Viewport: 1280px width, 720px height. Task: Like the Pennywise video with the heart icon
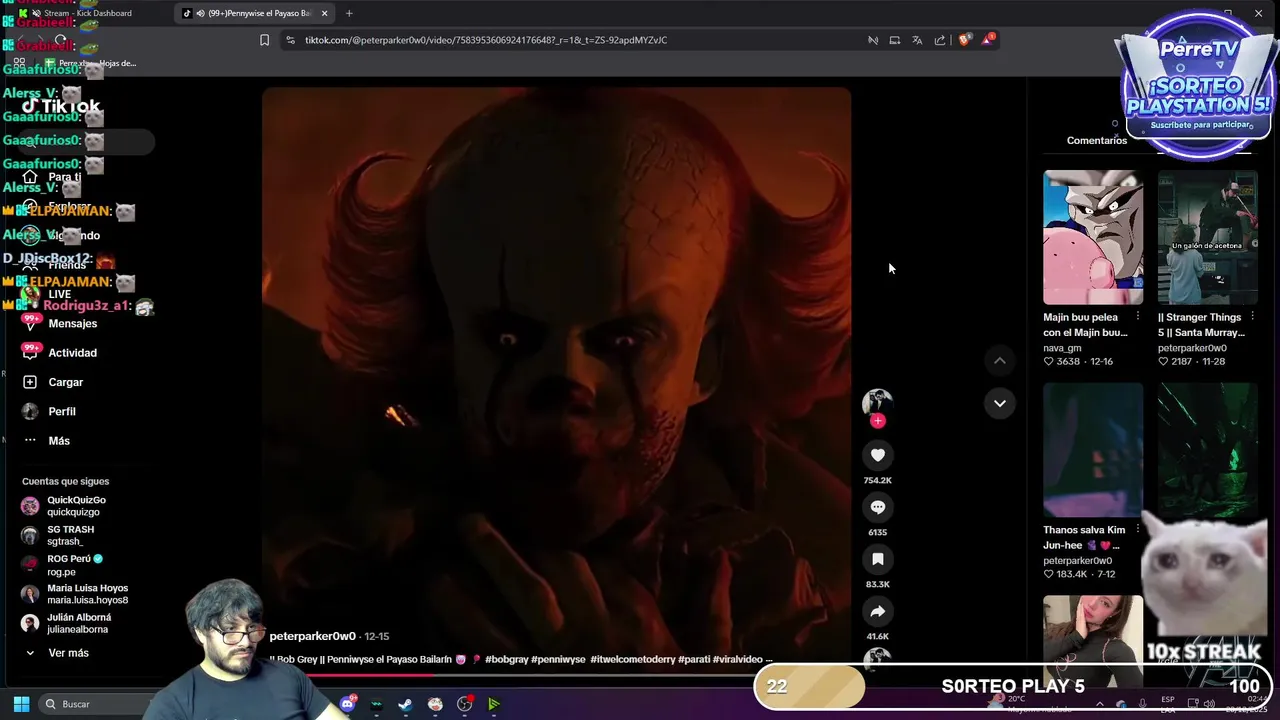click(x=877, y=455)
